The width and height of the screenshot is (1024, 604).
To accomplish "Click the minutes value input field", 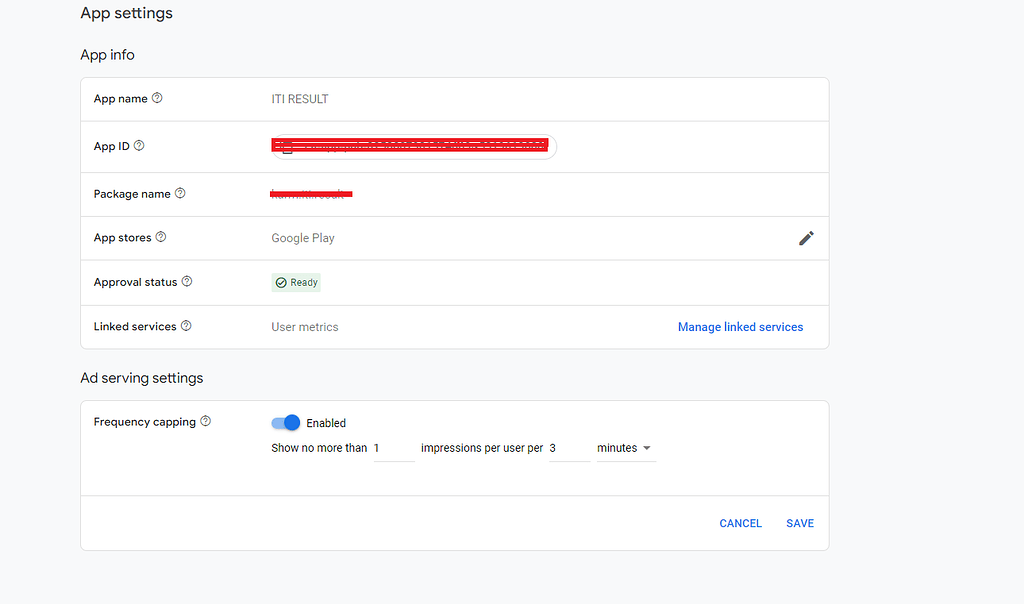I will point(568,448).
